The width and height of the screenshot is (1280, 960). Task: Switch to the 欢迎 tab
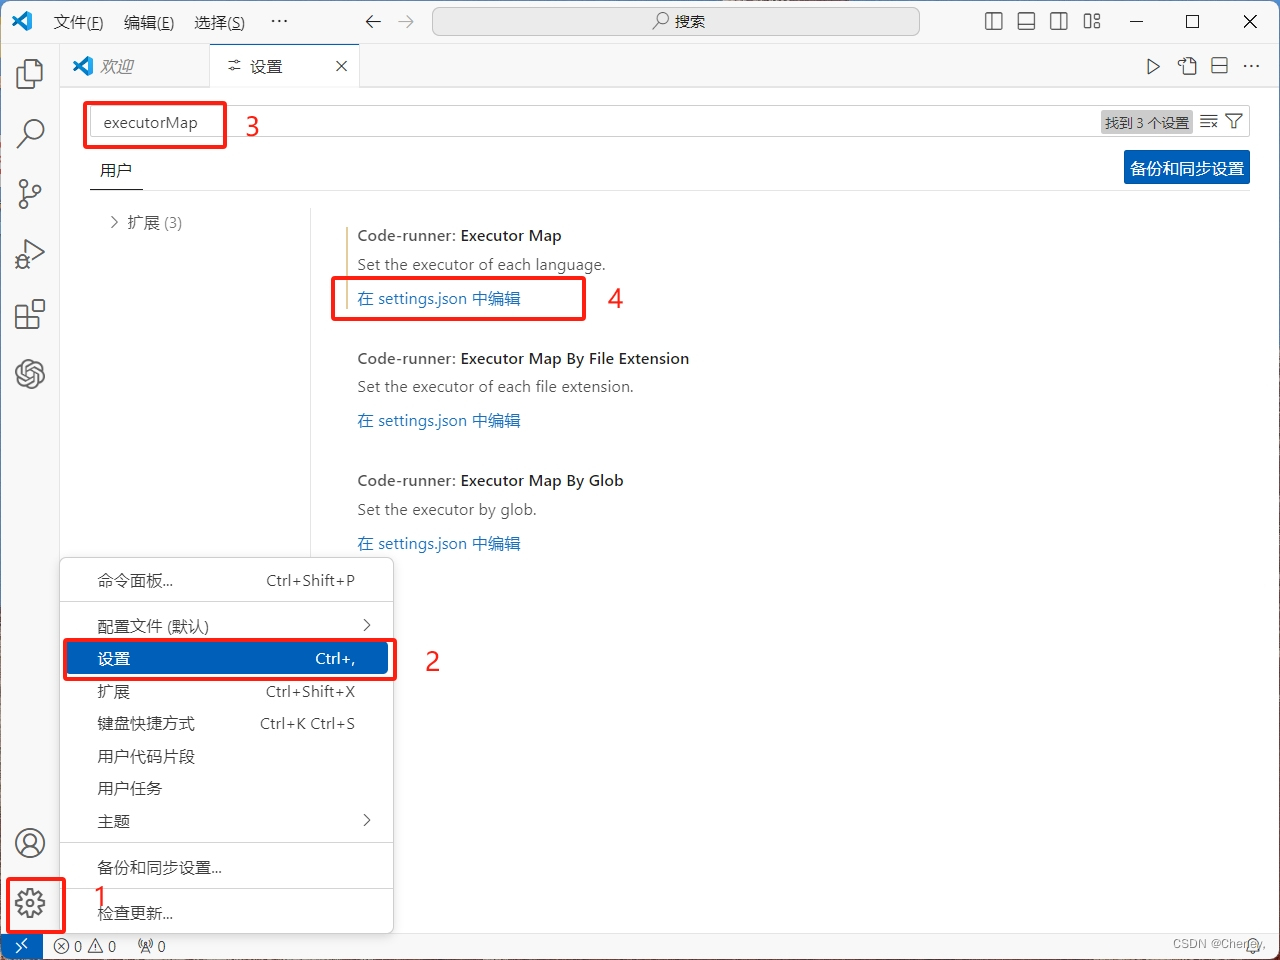coord(135,66)
